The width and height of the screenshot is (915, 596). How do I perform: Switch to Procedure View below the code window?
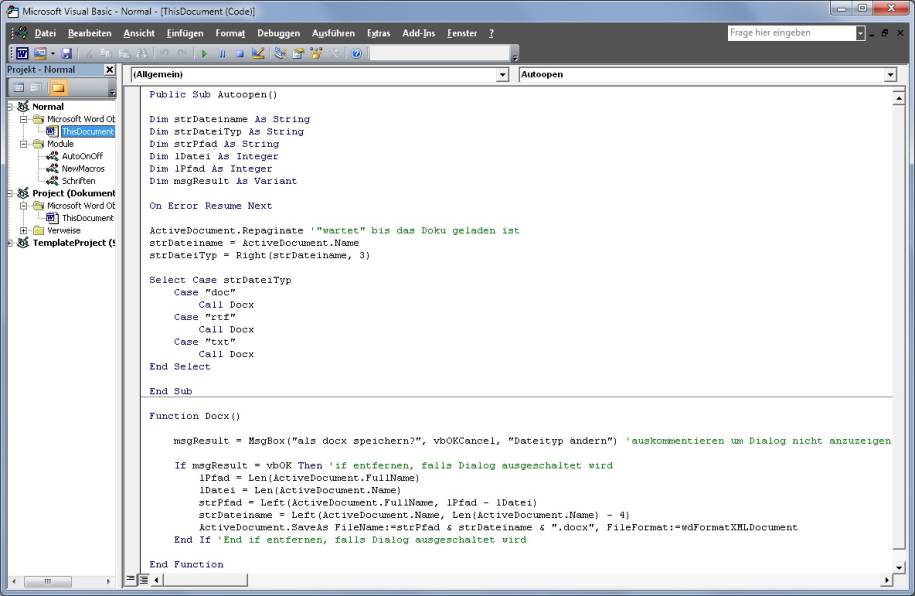[130, 578]
